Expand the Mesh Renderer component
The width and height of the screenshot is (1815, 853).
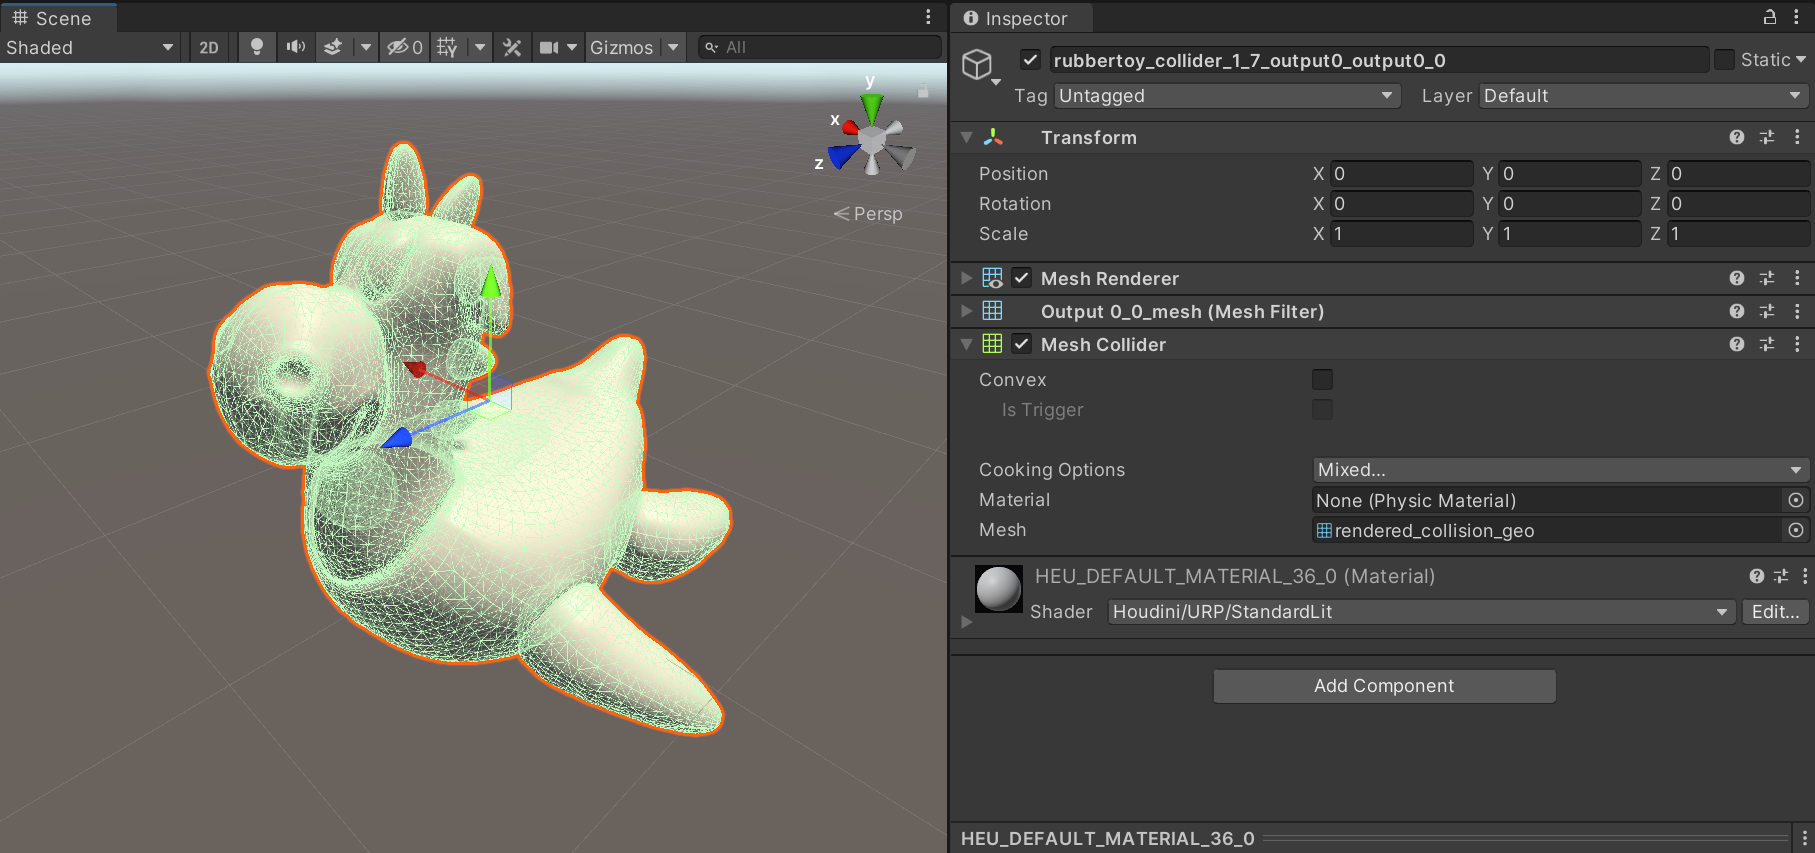[966, 279]
